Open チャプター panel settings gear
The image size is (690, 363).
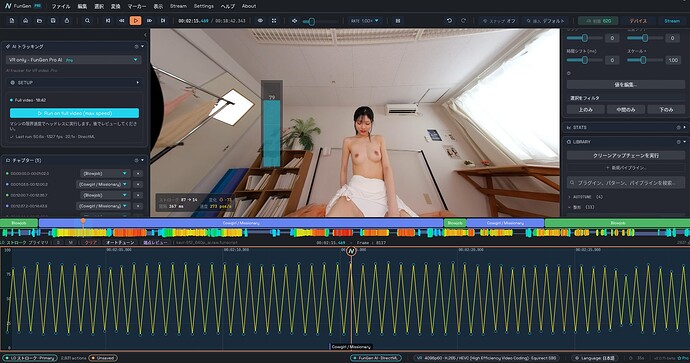click(136, 160)
